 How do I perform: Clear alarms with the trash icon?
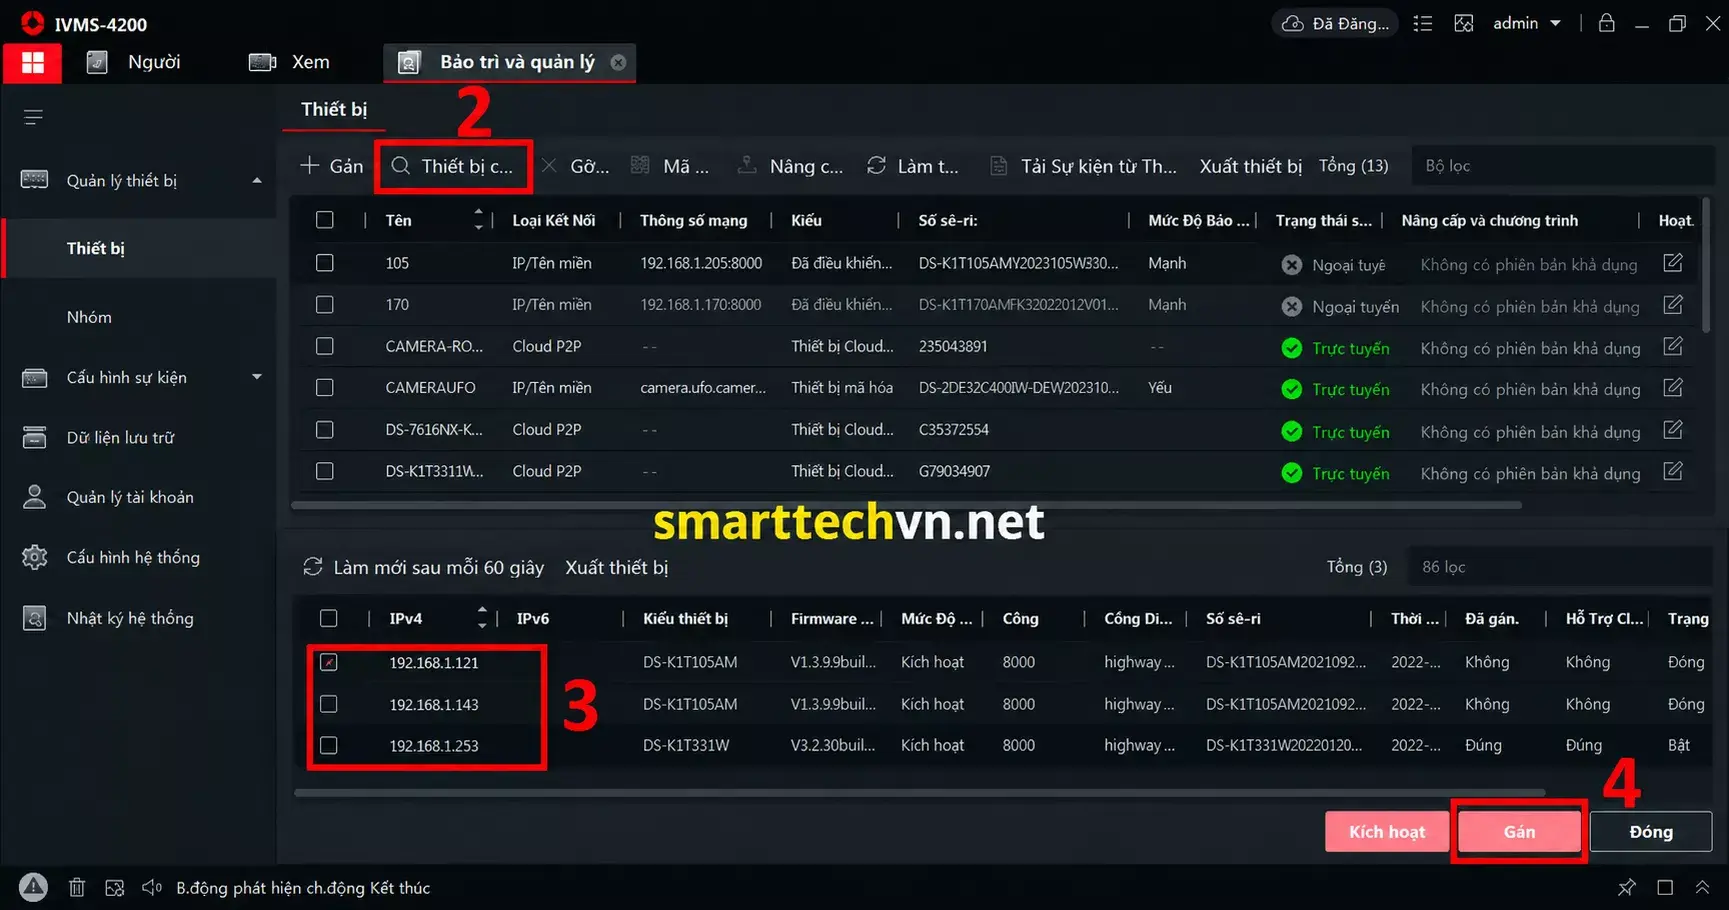point(77,887)
